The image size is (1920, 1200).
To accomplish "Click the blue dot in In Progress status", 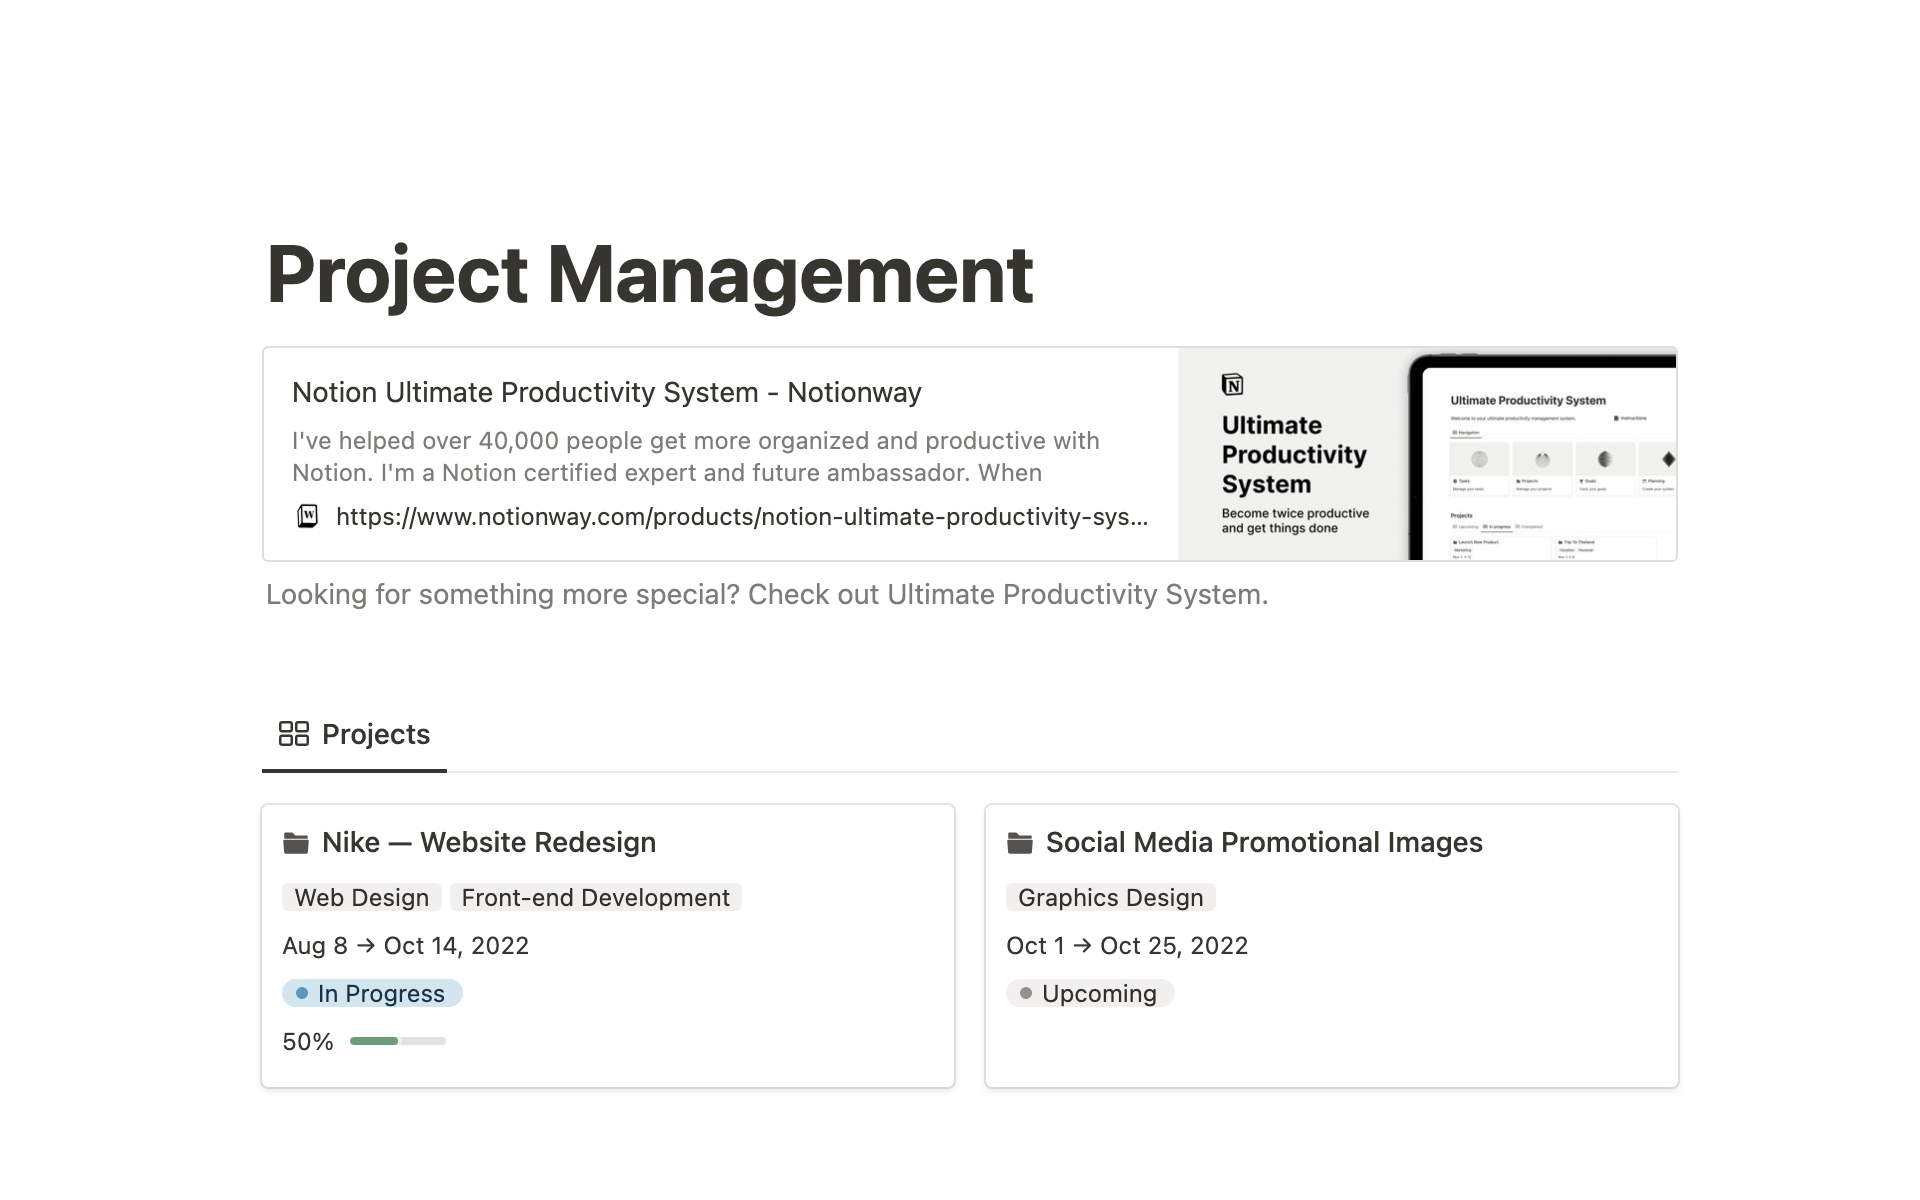I will pos(302,993).
